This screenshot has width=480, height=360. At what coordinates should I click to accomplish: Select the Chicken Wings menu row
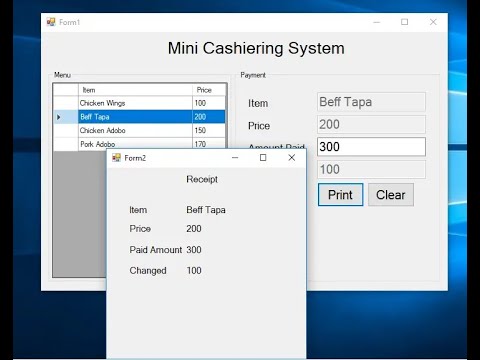(x=139, y=103)
